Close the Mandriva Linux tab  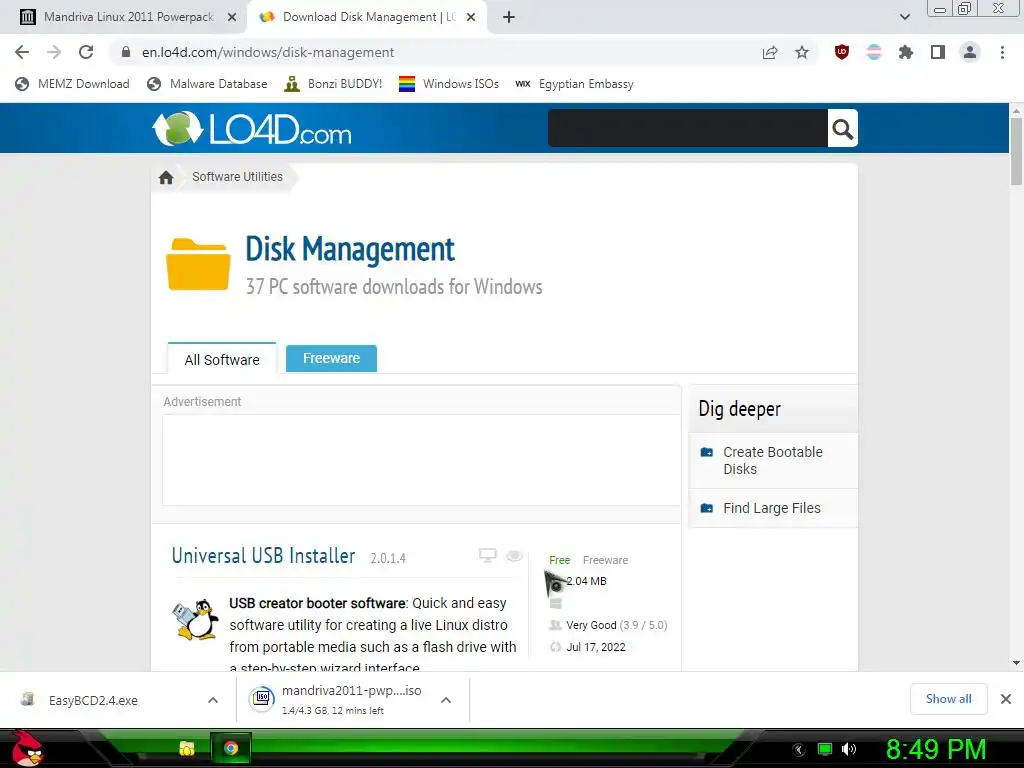point(232,18)
